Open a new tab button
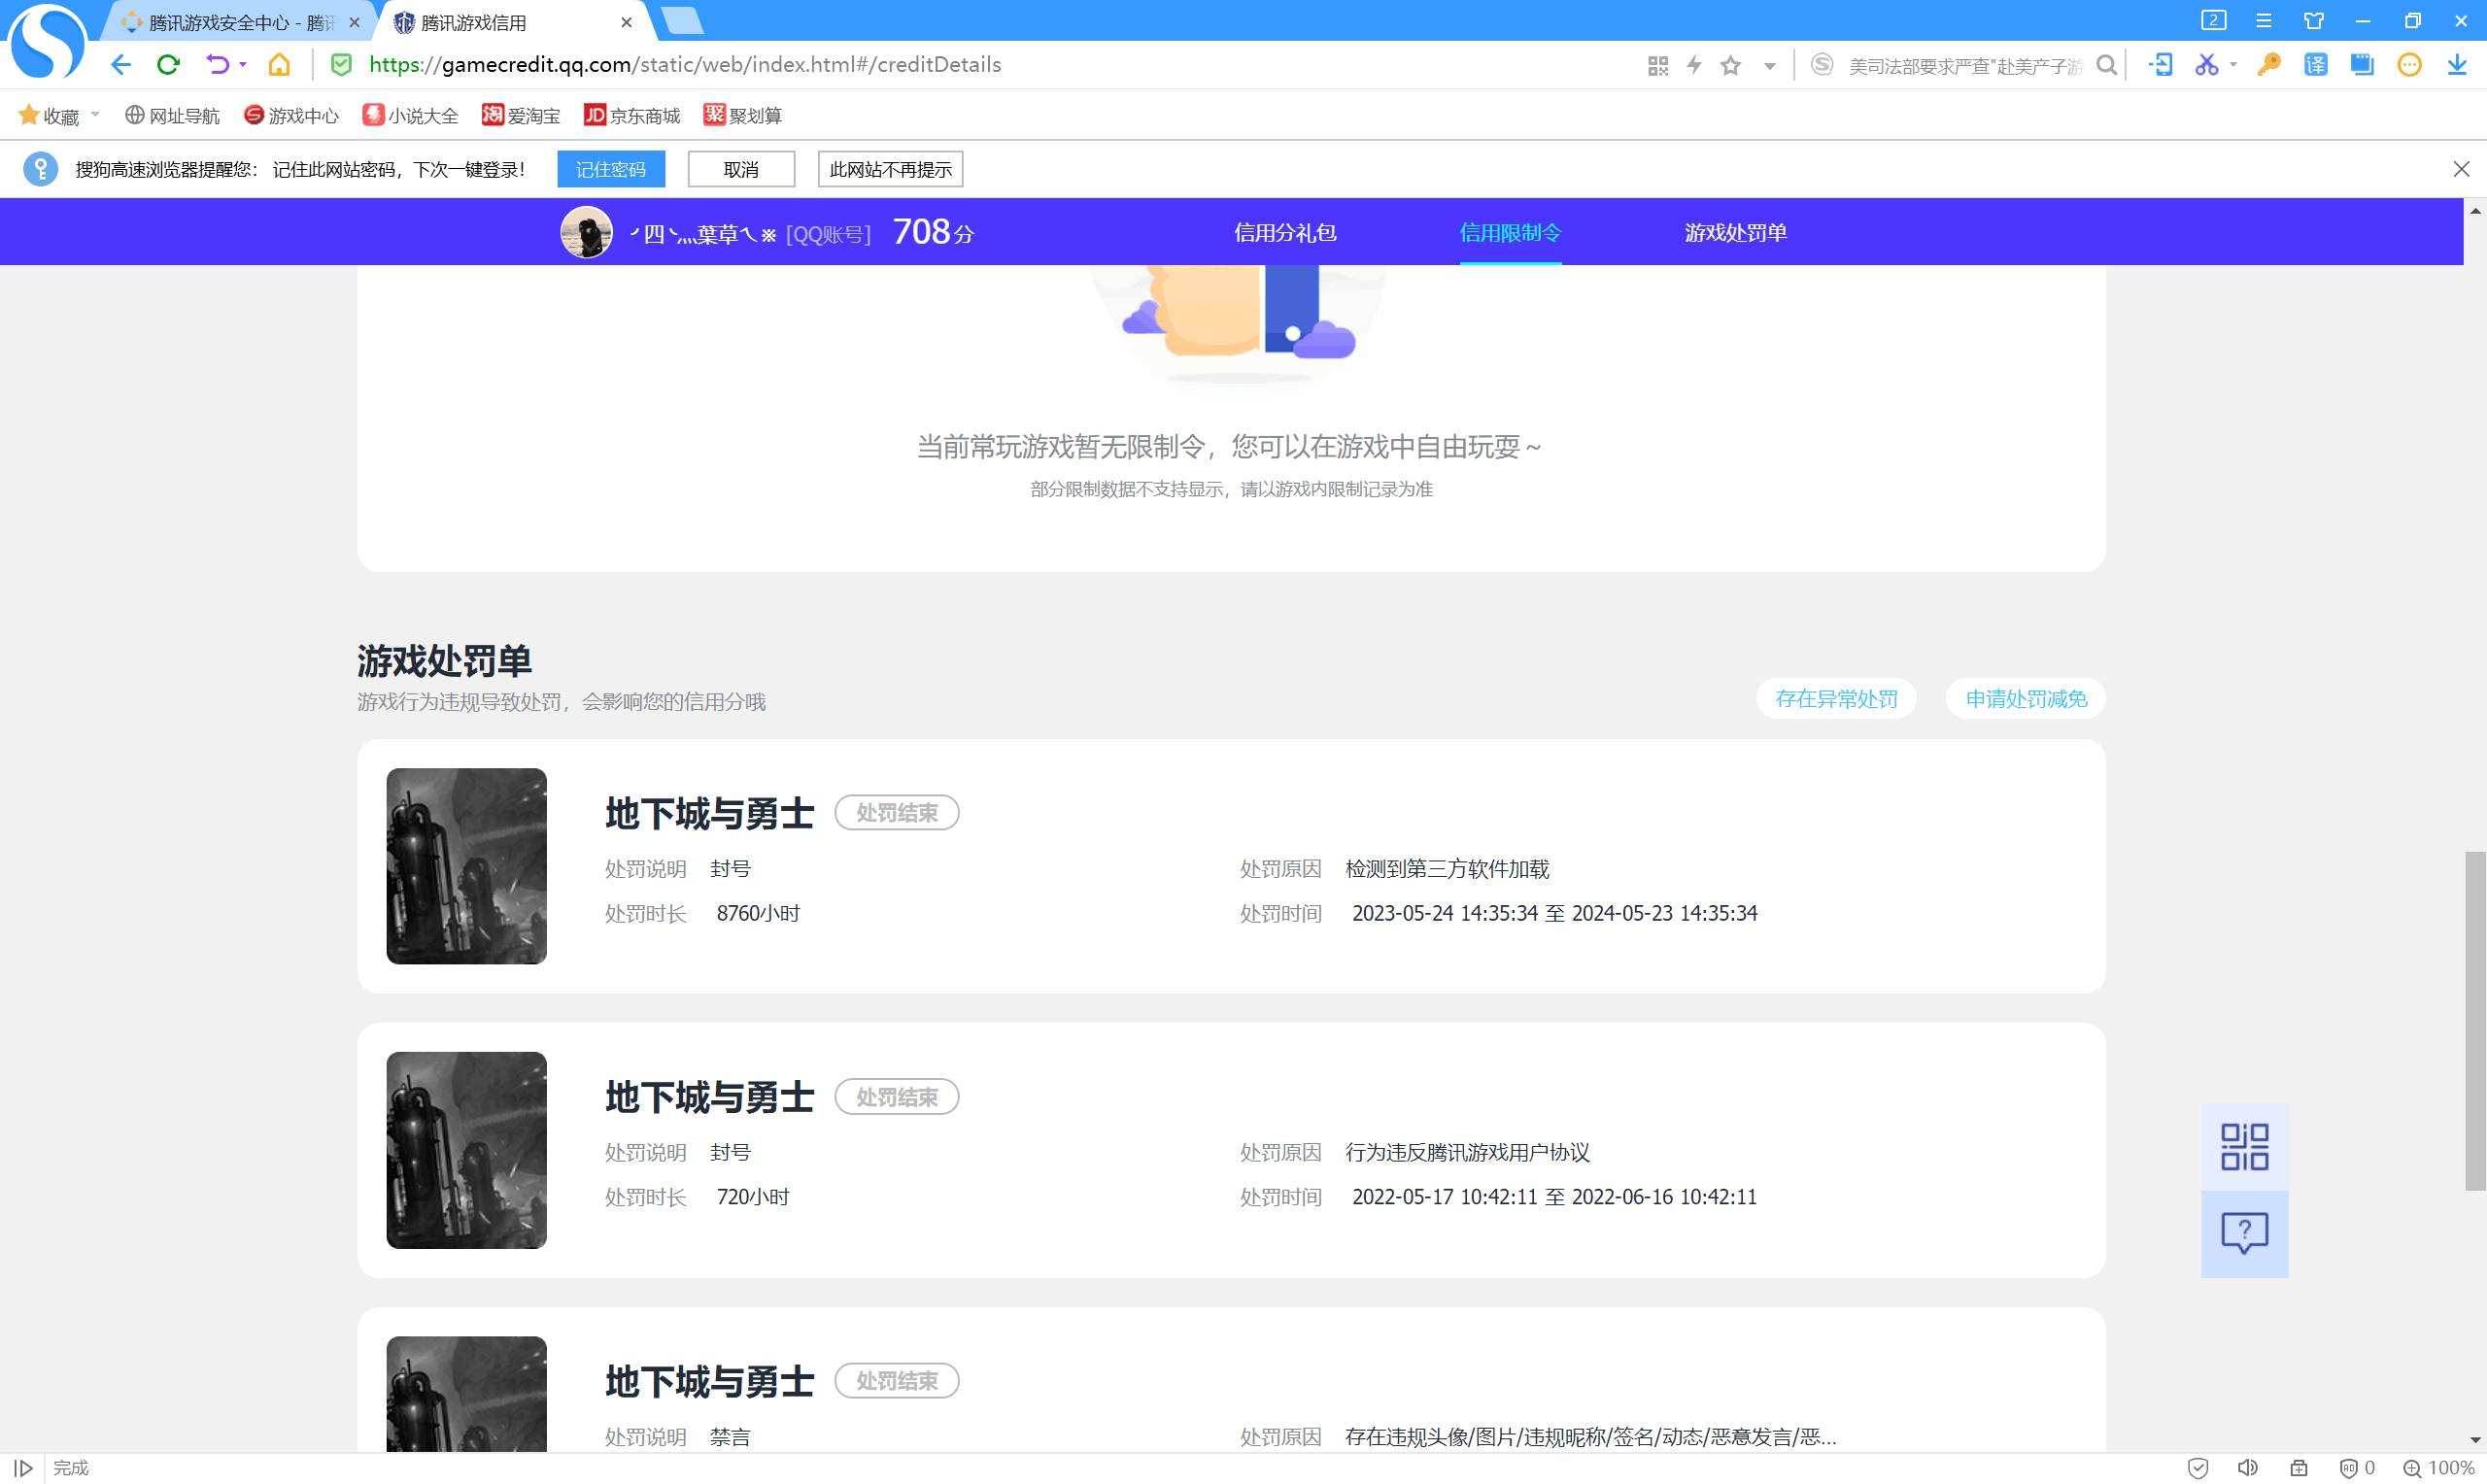Viewport: 2487px width, 1484px height. tap(682, 21)
